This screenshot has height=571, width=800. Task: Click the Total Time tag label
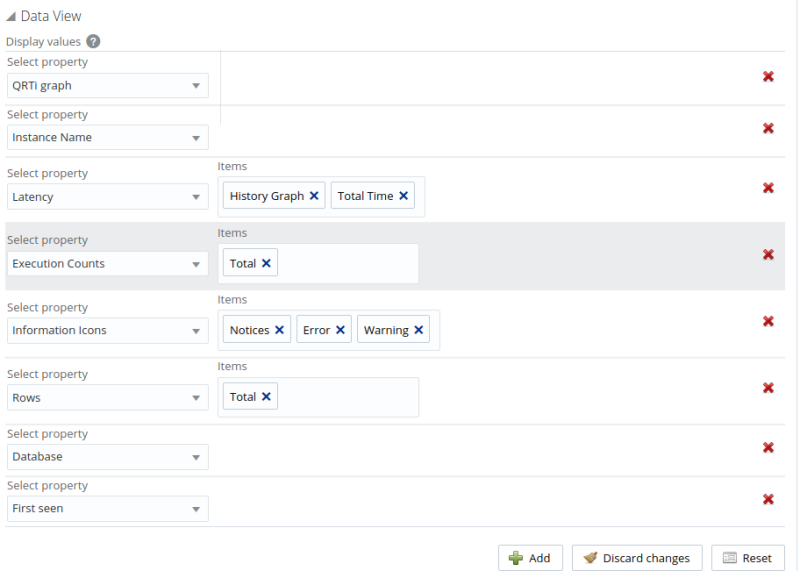point(365,196)
